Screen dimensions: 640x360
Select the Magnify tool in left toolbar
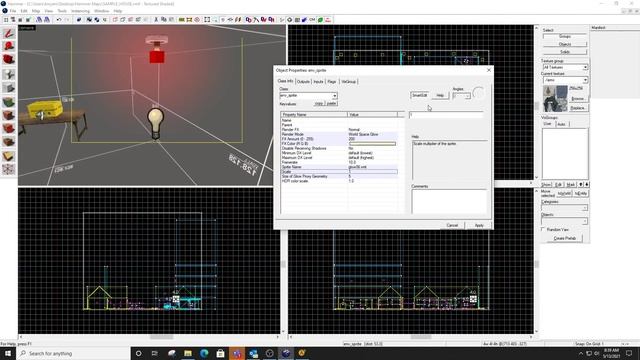(x=9, y=47)
